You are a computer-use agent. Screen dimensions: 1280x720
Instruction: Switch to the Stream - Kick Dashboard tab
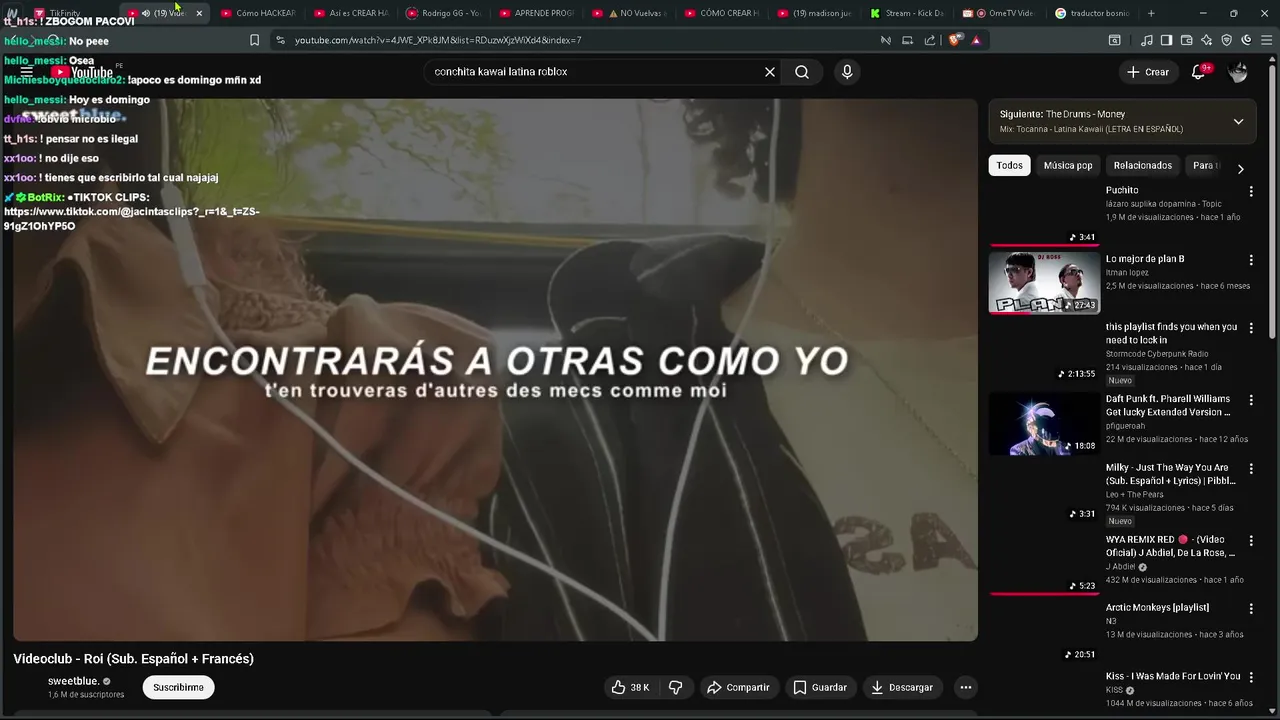(x=907, y=13)
